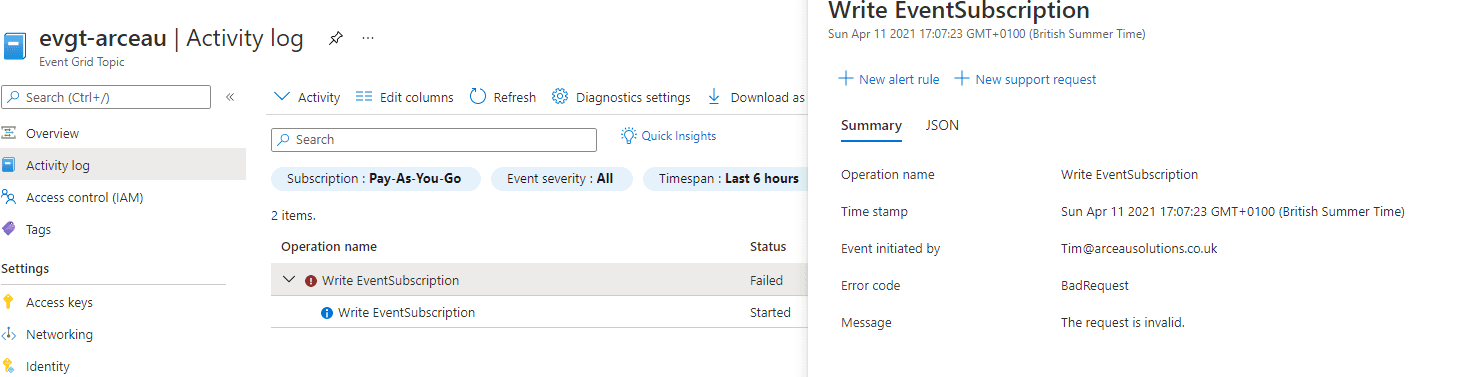Open Access control (IAM) in sidebar
The image size is (1465, 377).
pos(85,197)
